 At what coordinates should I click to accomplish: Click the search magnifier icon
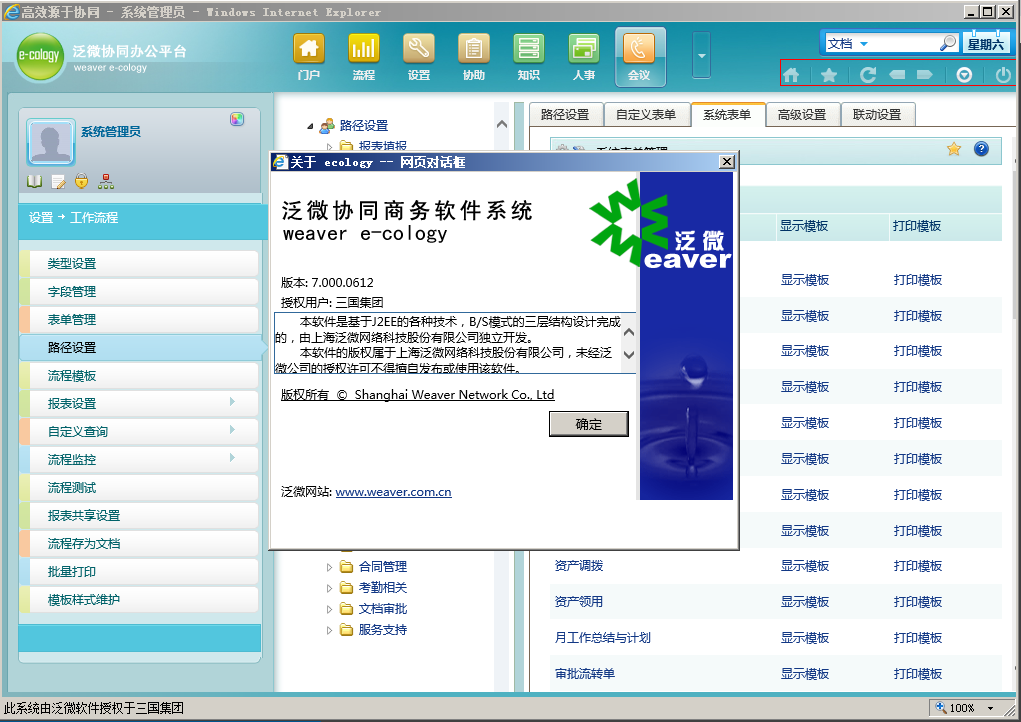[948, 43]
